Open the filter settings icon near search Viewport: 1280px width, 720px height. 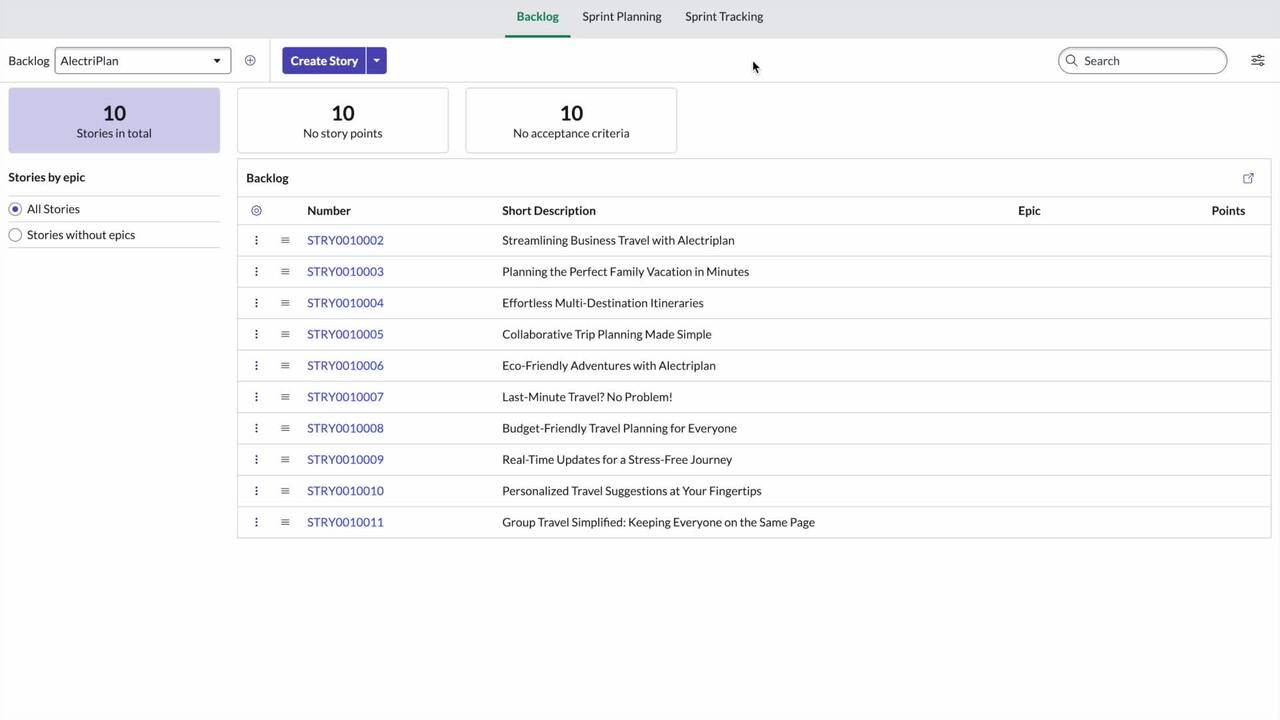1257,60
